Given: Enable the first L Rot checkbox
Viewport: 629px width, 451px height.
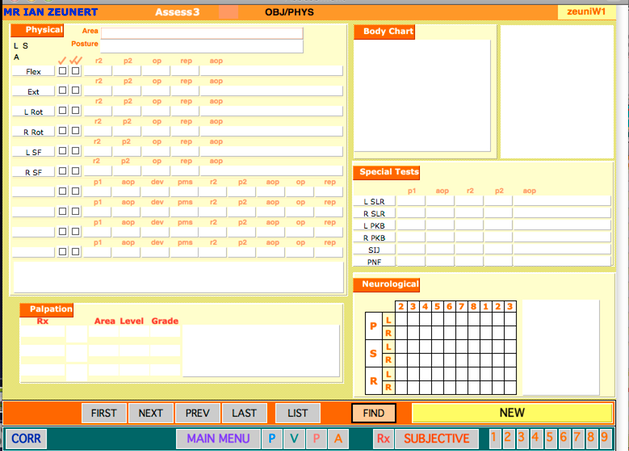Looking at the screenshot, I should coord(62,110).
